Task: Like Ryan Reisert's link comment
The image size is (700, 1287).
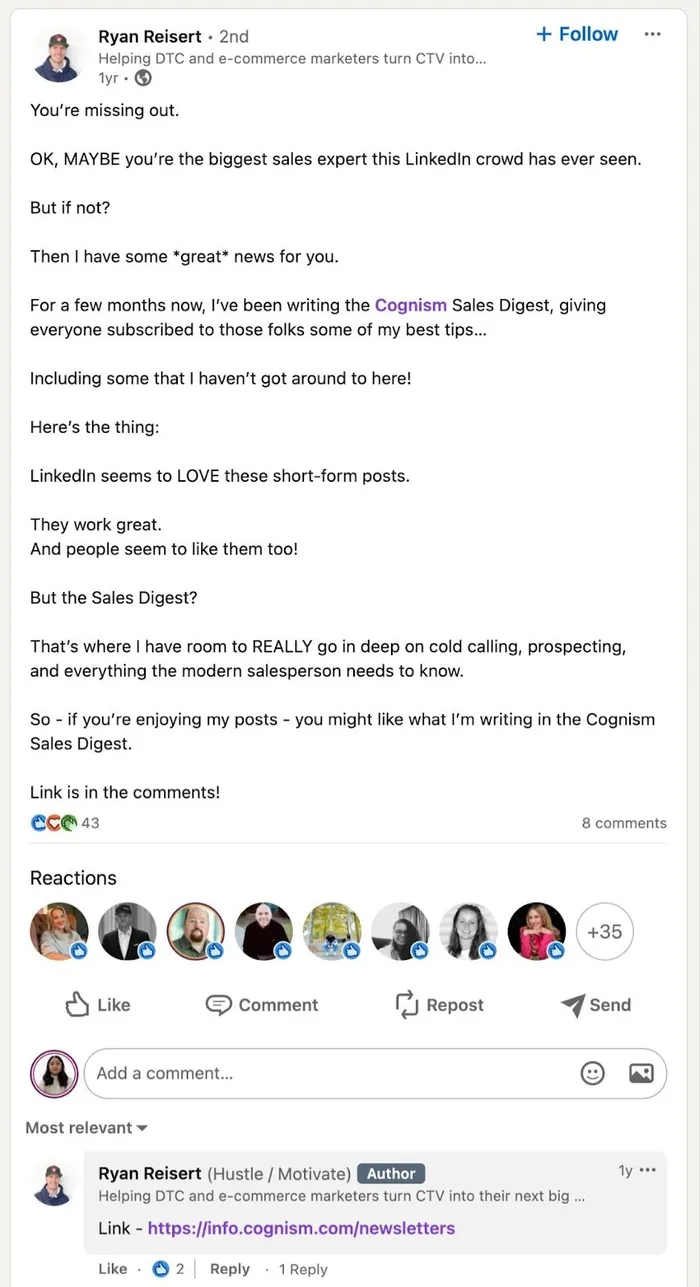Action: (112, 1269)
